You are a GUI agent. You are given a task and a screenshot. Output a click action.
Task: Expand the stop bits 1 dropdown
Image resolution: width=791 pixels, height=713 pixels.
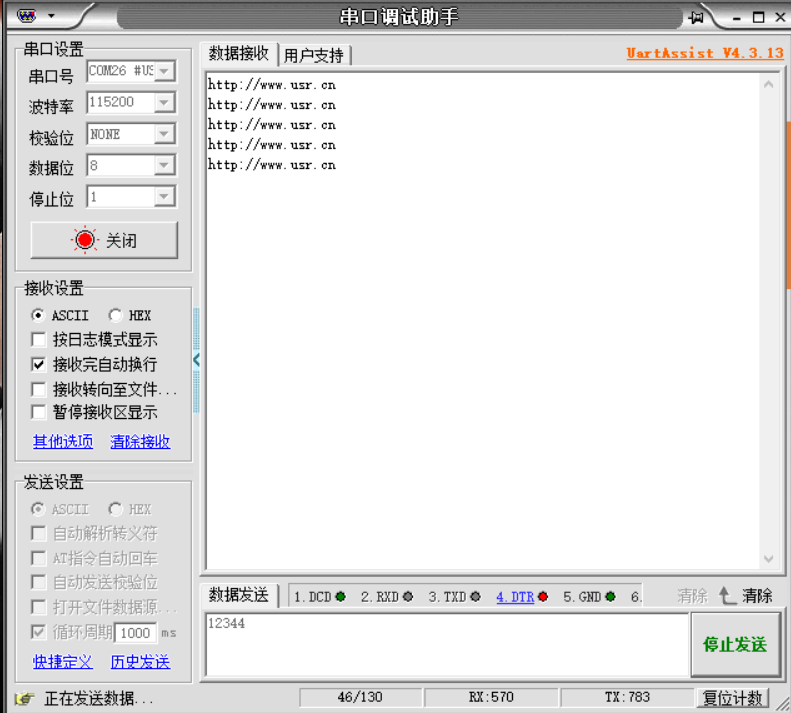(x=164, y=197)
